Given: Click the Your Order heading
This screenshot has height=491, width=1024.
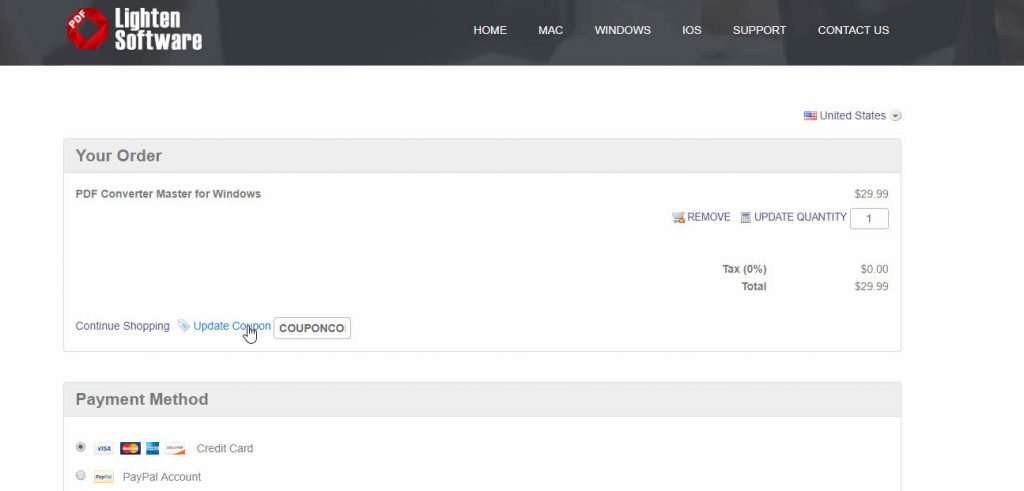Looking at the screenshot, I should click(x=118, y=155).
